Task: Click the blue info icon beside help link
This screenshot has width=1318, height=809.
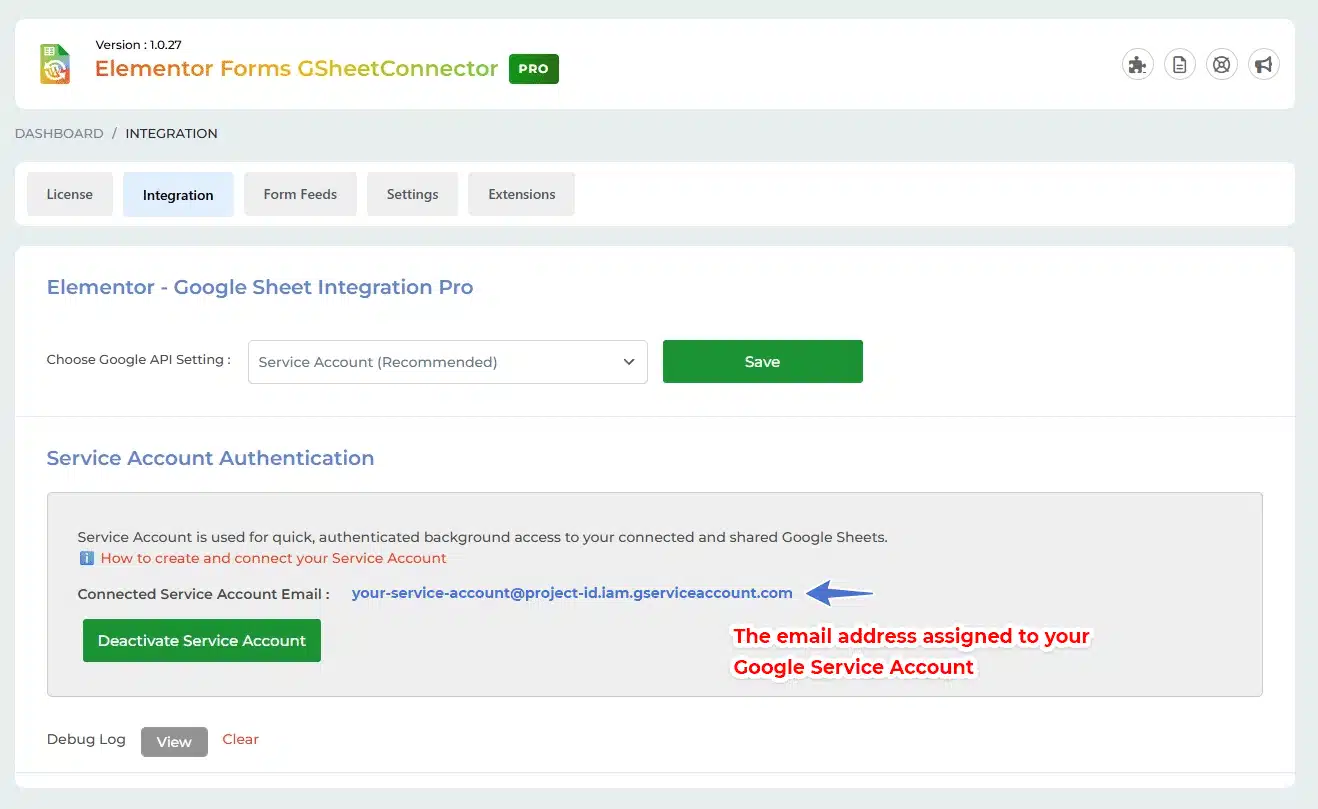Action: tap(87, 558)
